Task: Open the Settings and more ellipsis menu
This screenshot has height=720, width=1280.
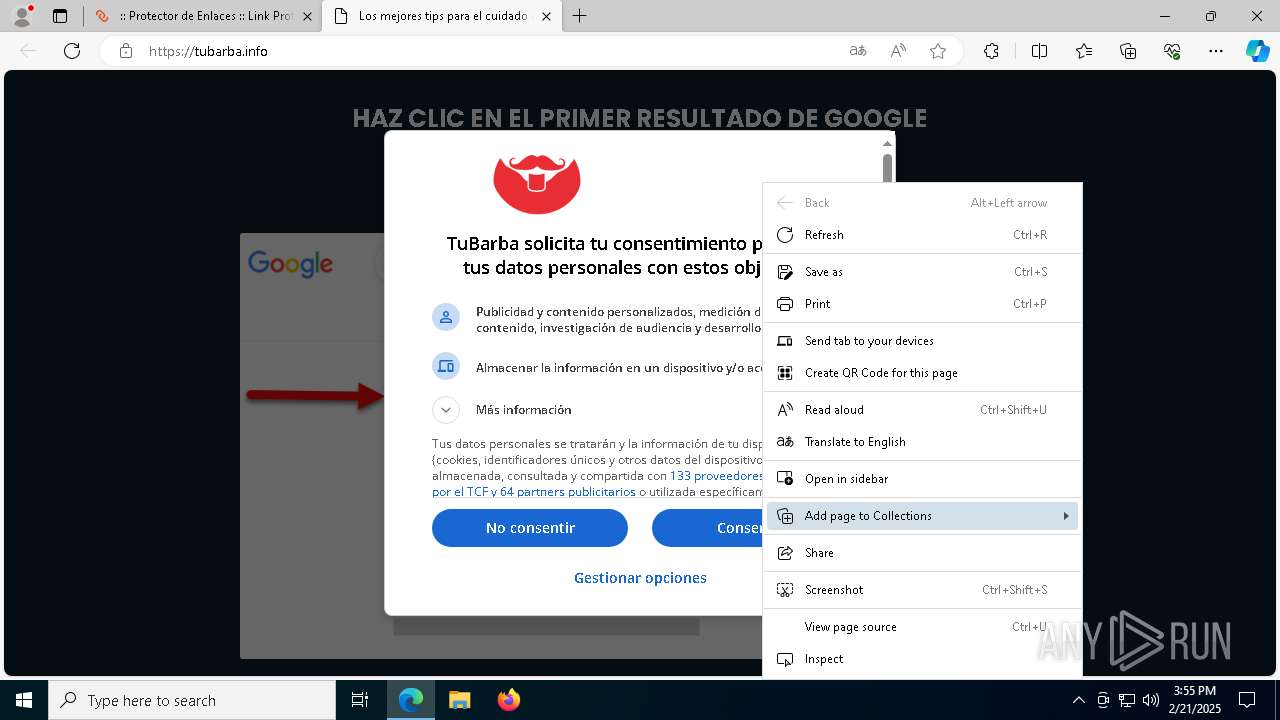Action: tap(1216, 51)
